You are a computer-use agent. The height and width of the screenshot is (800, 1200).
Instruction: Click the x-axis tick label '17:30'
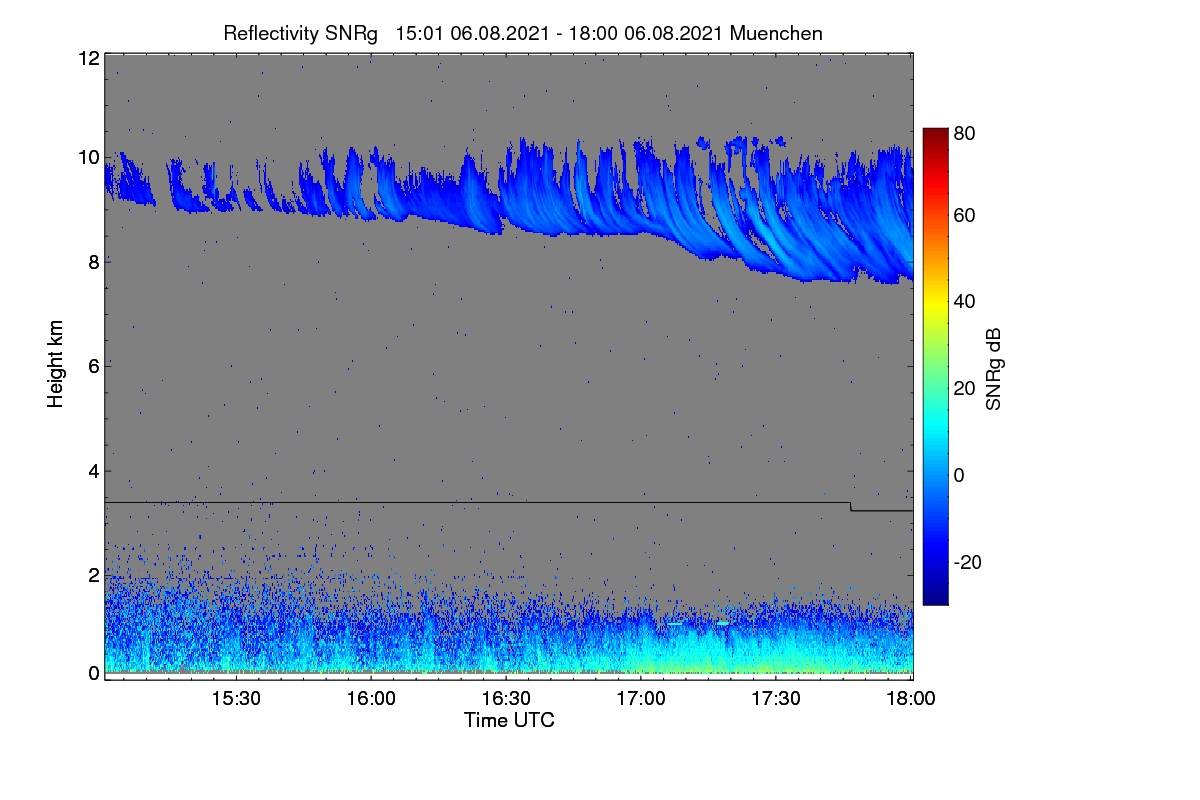[x=776, y=699]
